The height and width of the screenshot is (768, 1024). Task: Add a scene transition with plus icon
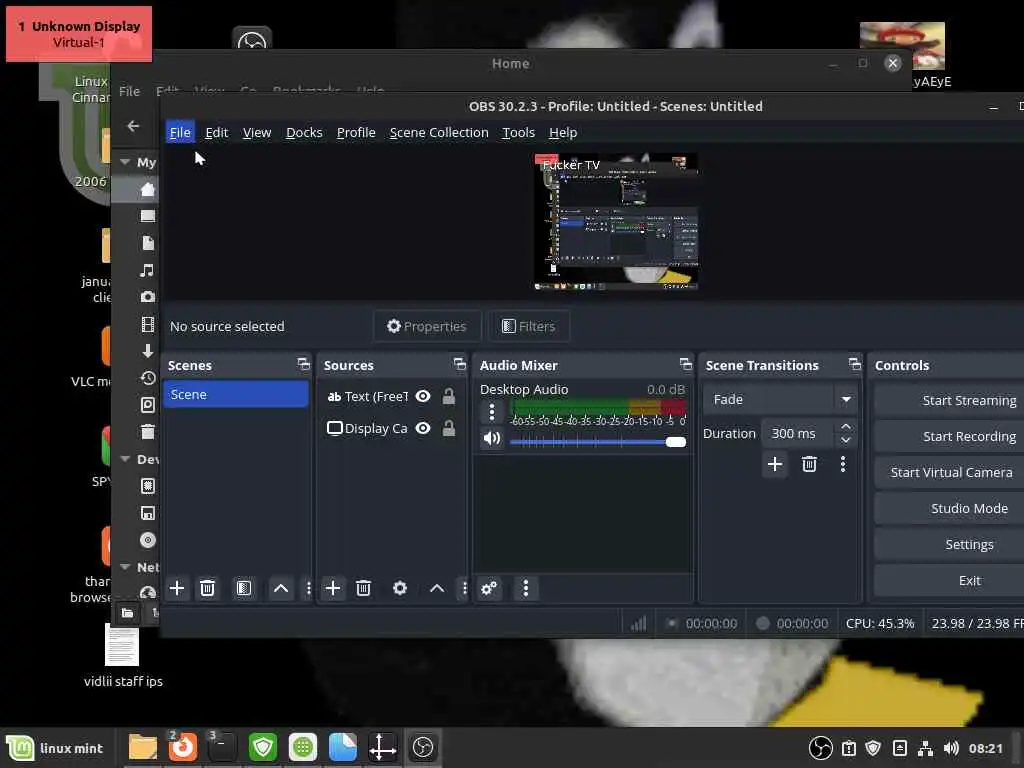[775, 464]
